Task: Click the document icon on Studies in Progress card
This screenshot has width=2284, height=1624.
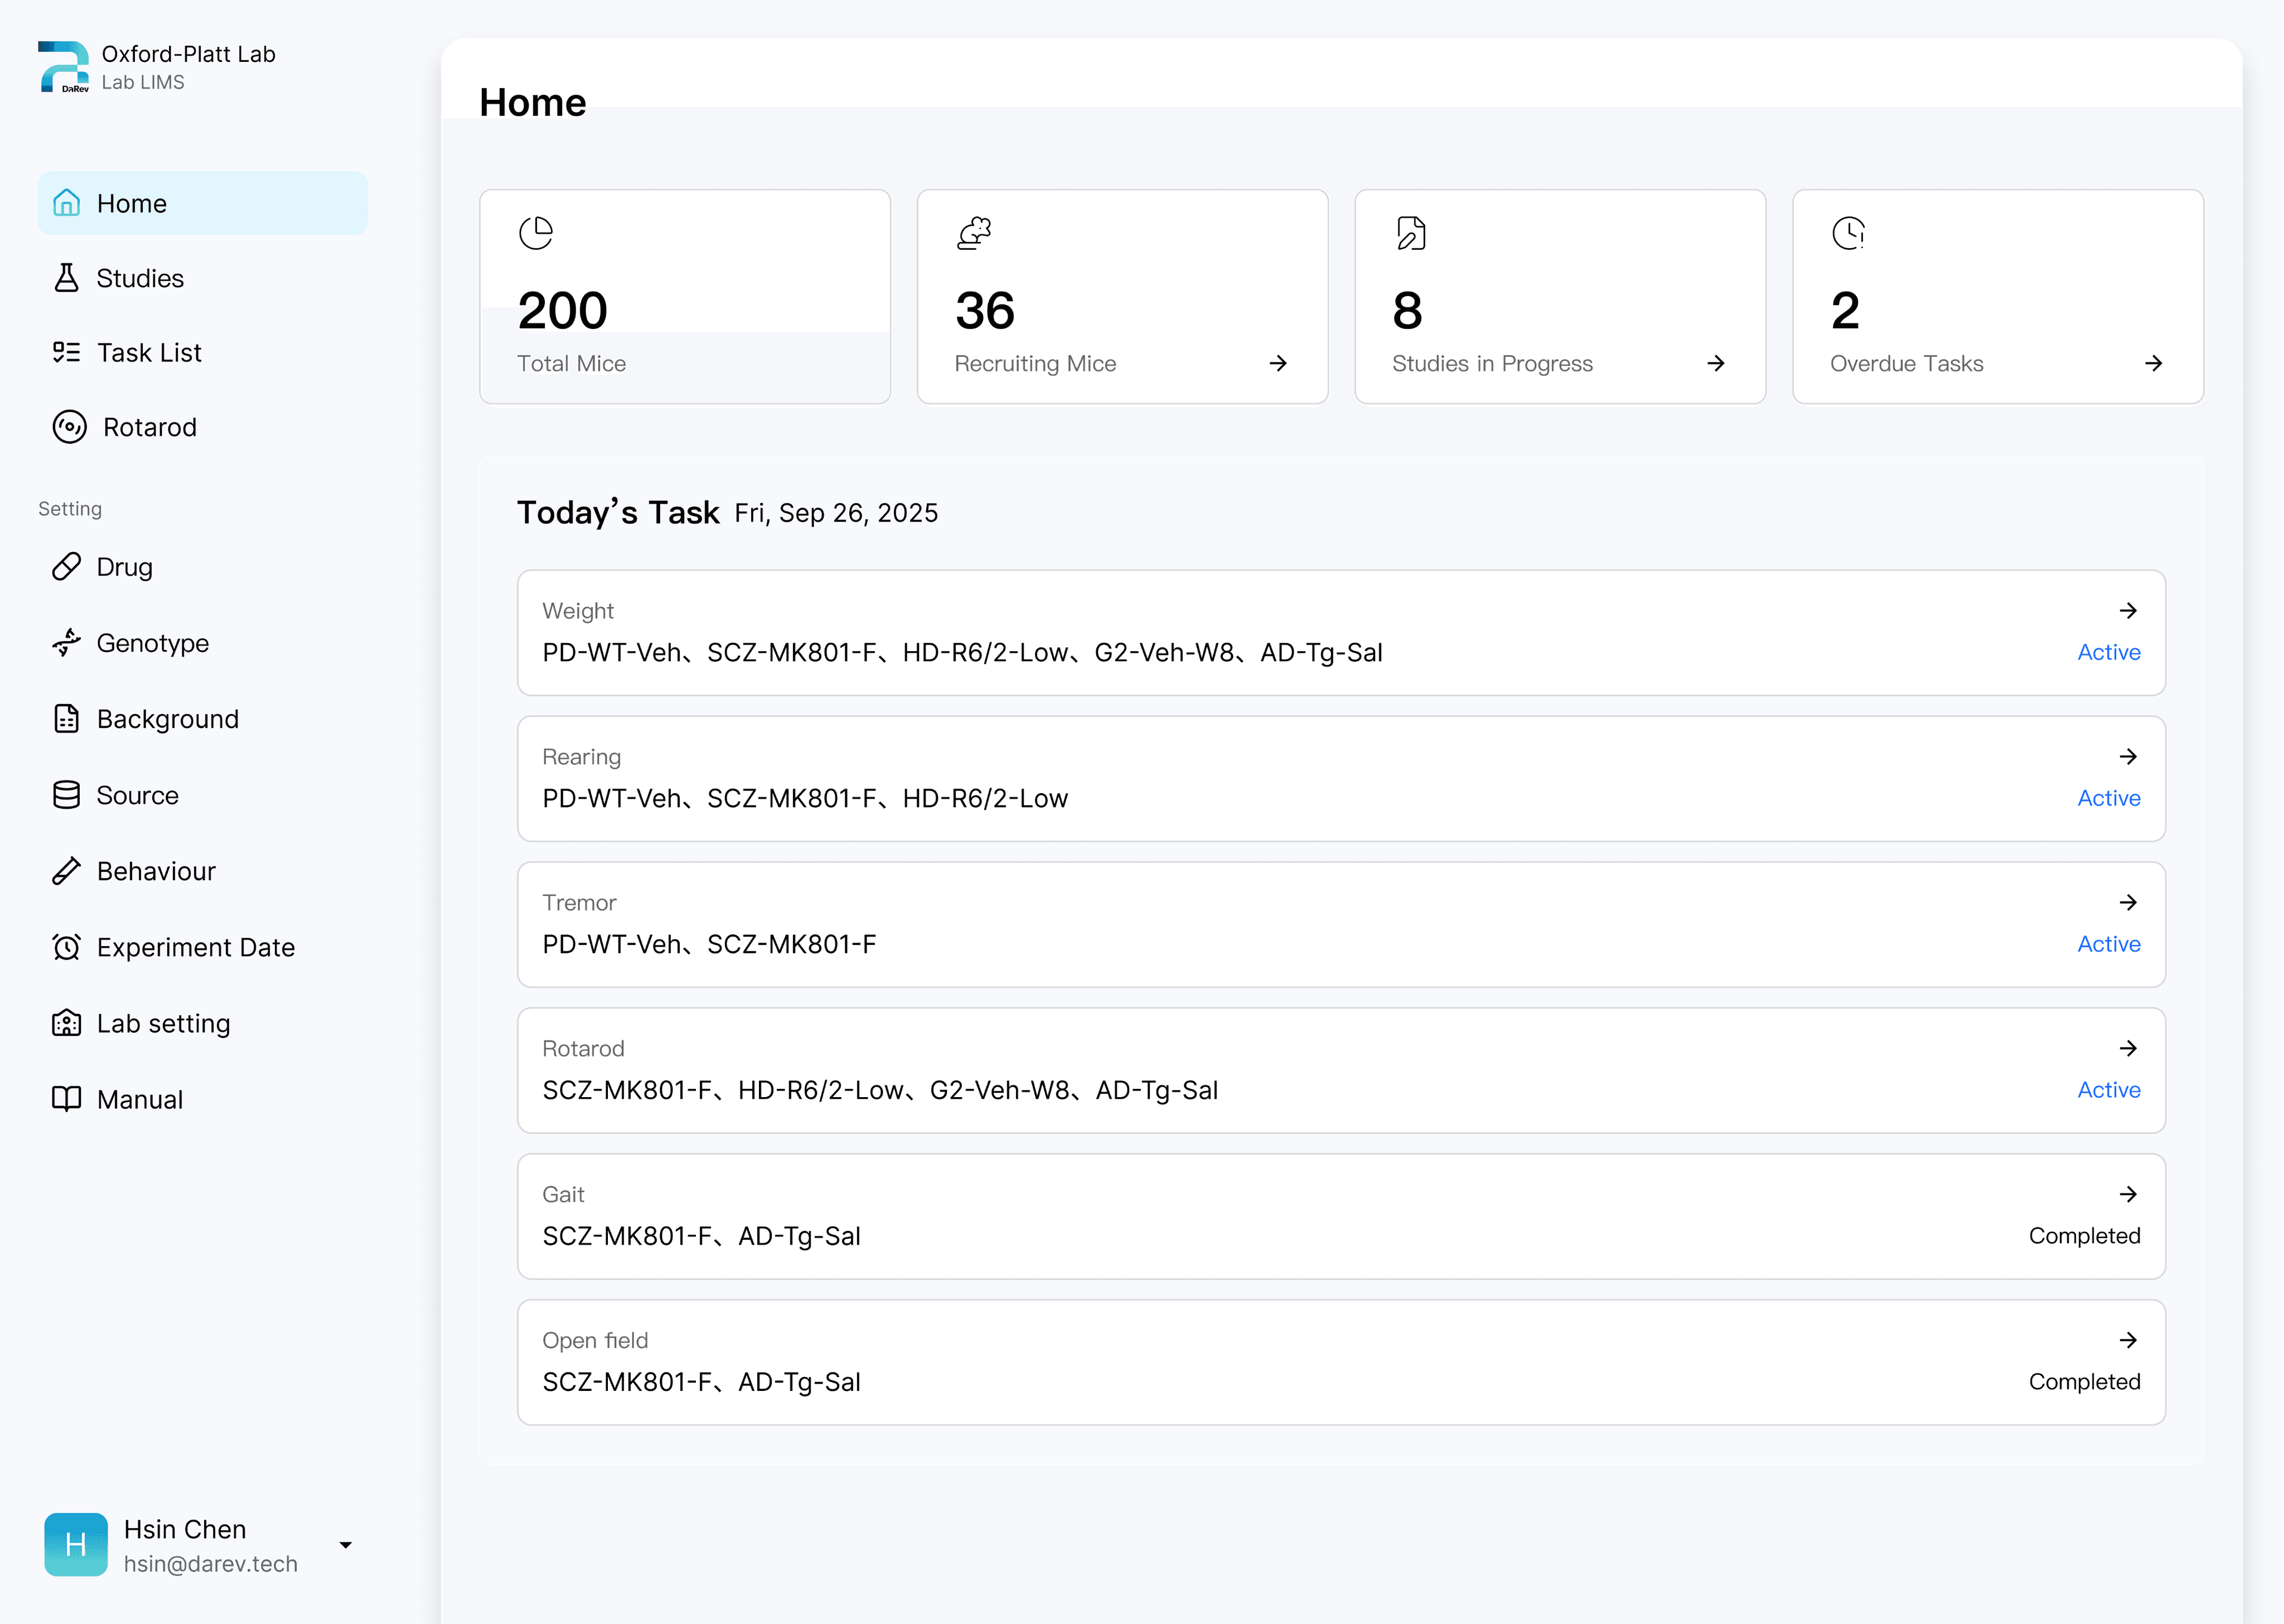Action: pos(1411,233)
